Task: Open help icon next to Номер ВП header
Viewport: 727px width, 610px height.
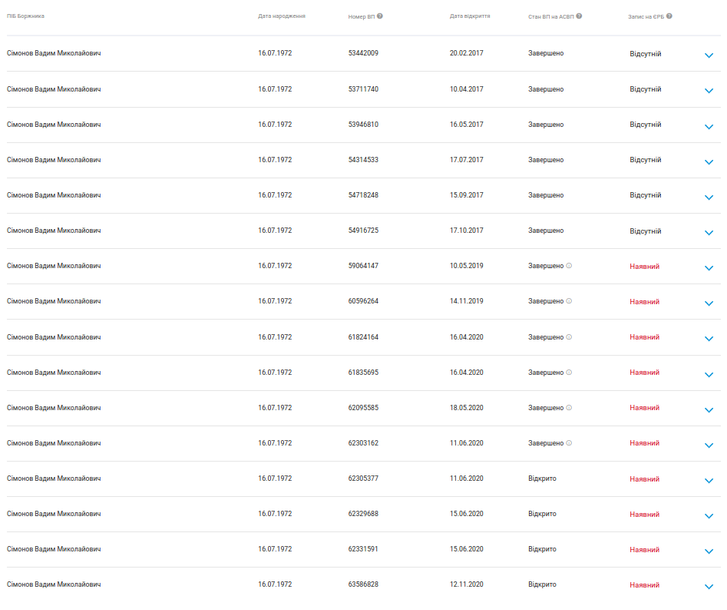Action: (380, 16)
